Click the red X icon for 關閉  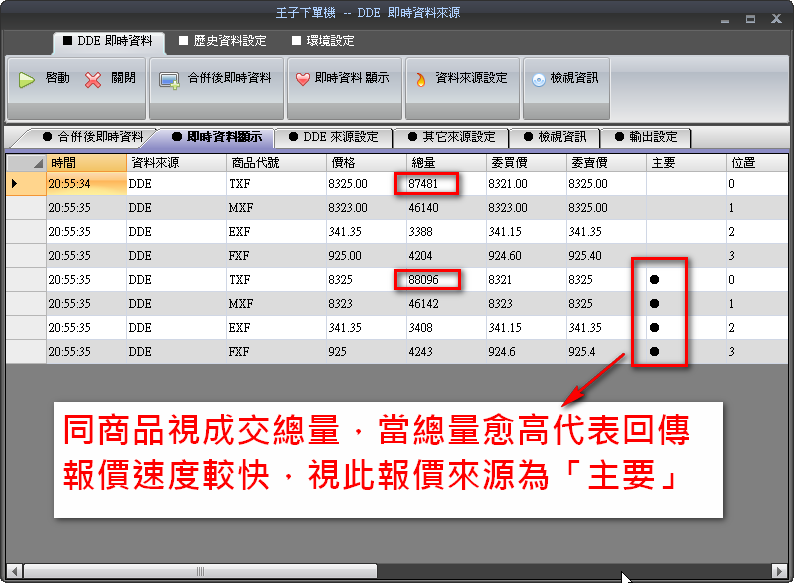click(93, 80)
